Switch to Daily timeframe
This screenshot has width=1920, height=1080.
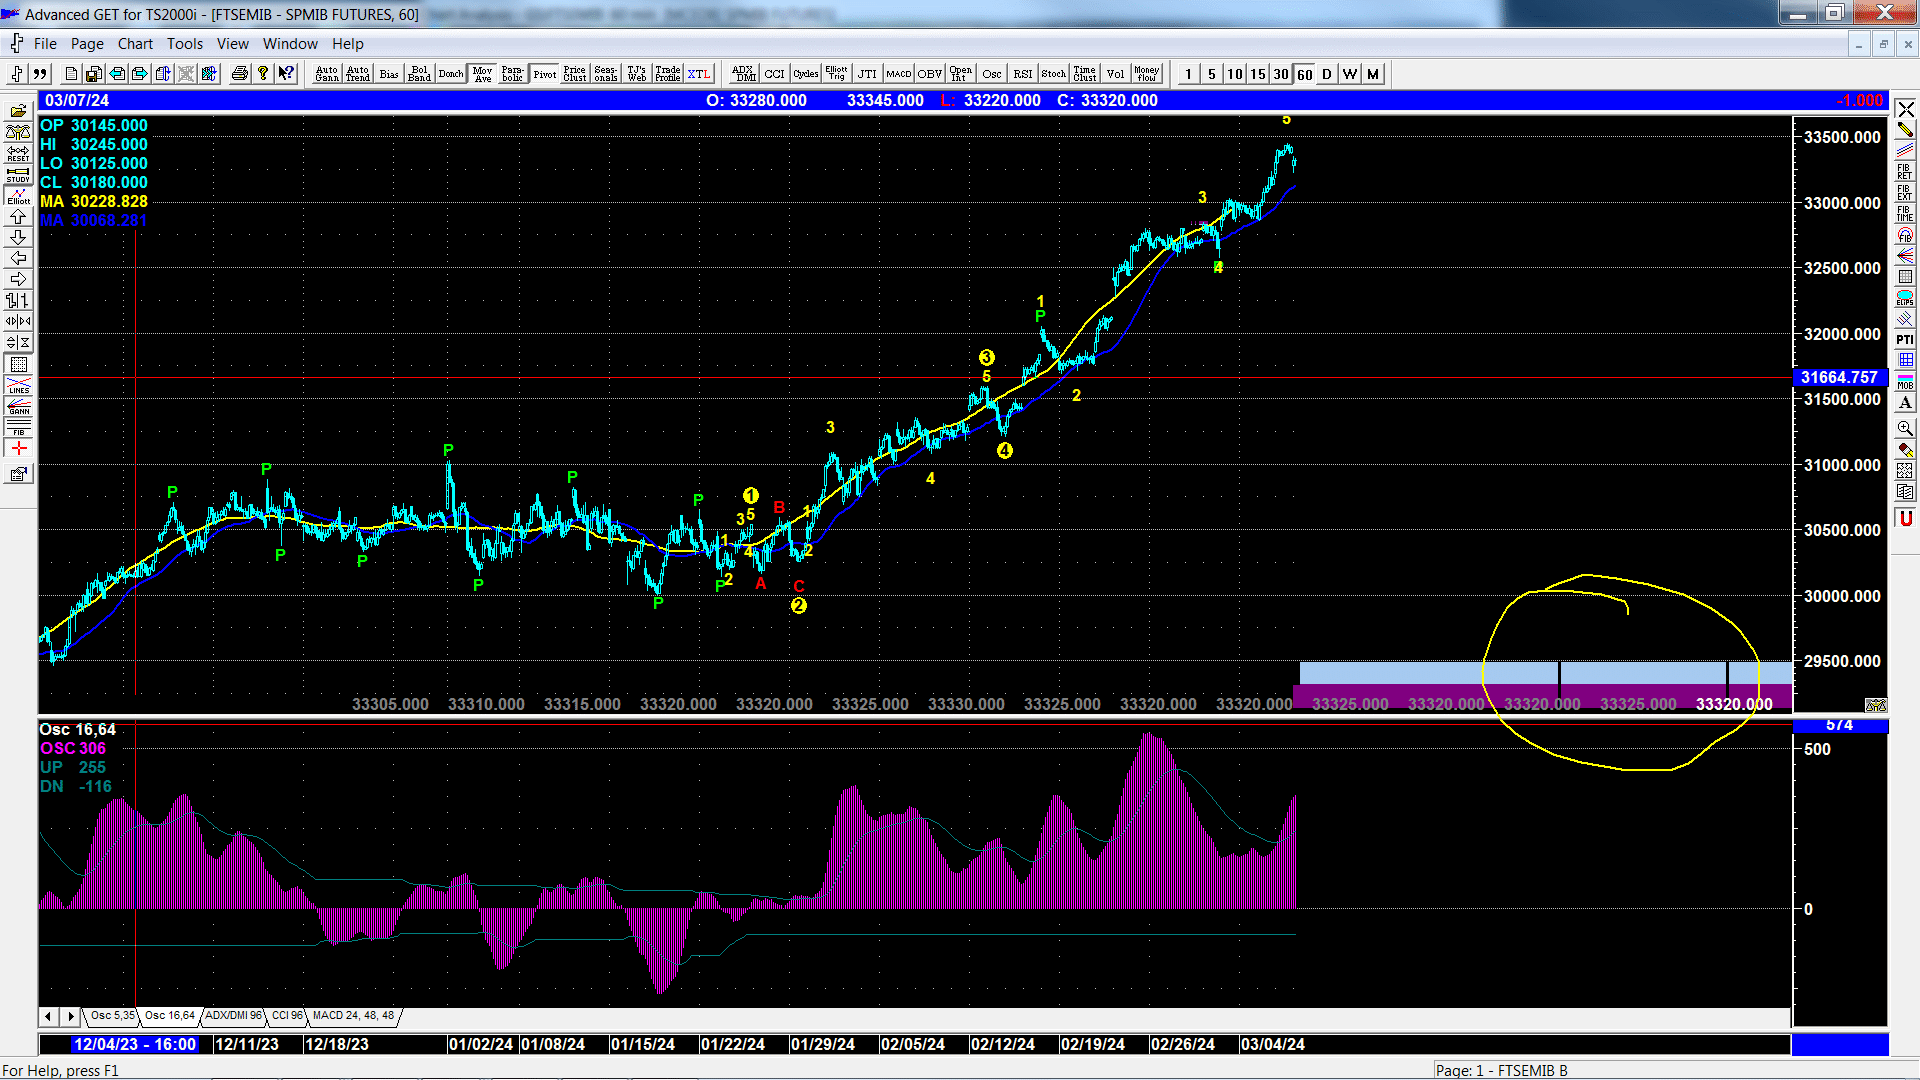coord(1327,74)
